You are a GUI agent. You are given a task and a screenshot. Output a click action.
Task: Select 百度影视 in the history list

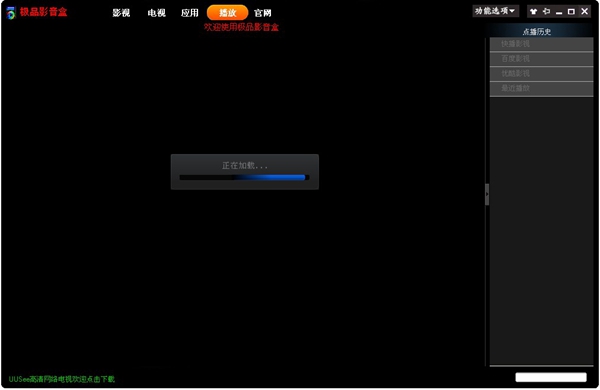pyautogui.click(x=541, y=59)
